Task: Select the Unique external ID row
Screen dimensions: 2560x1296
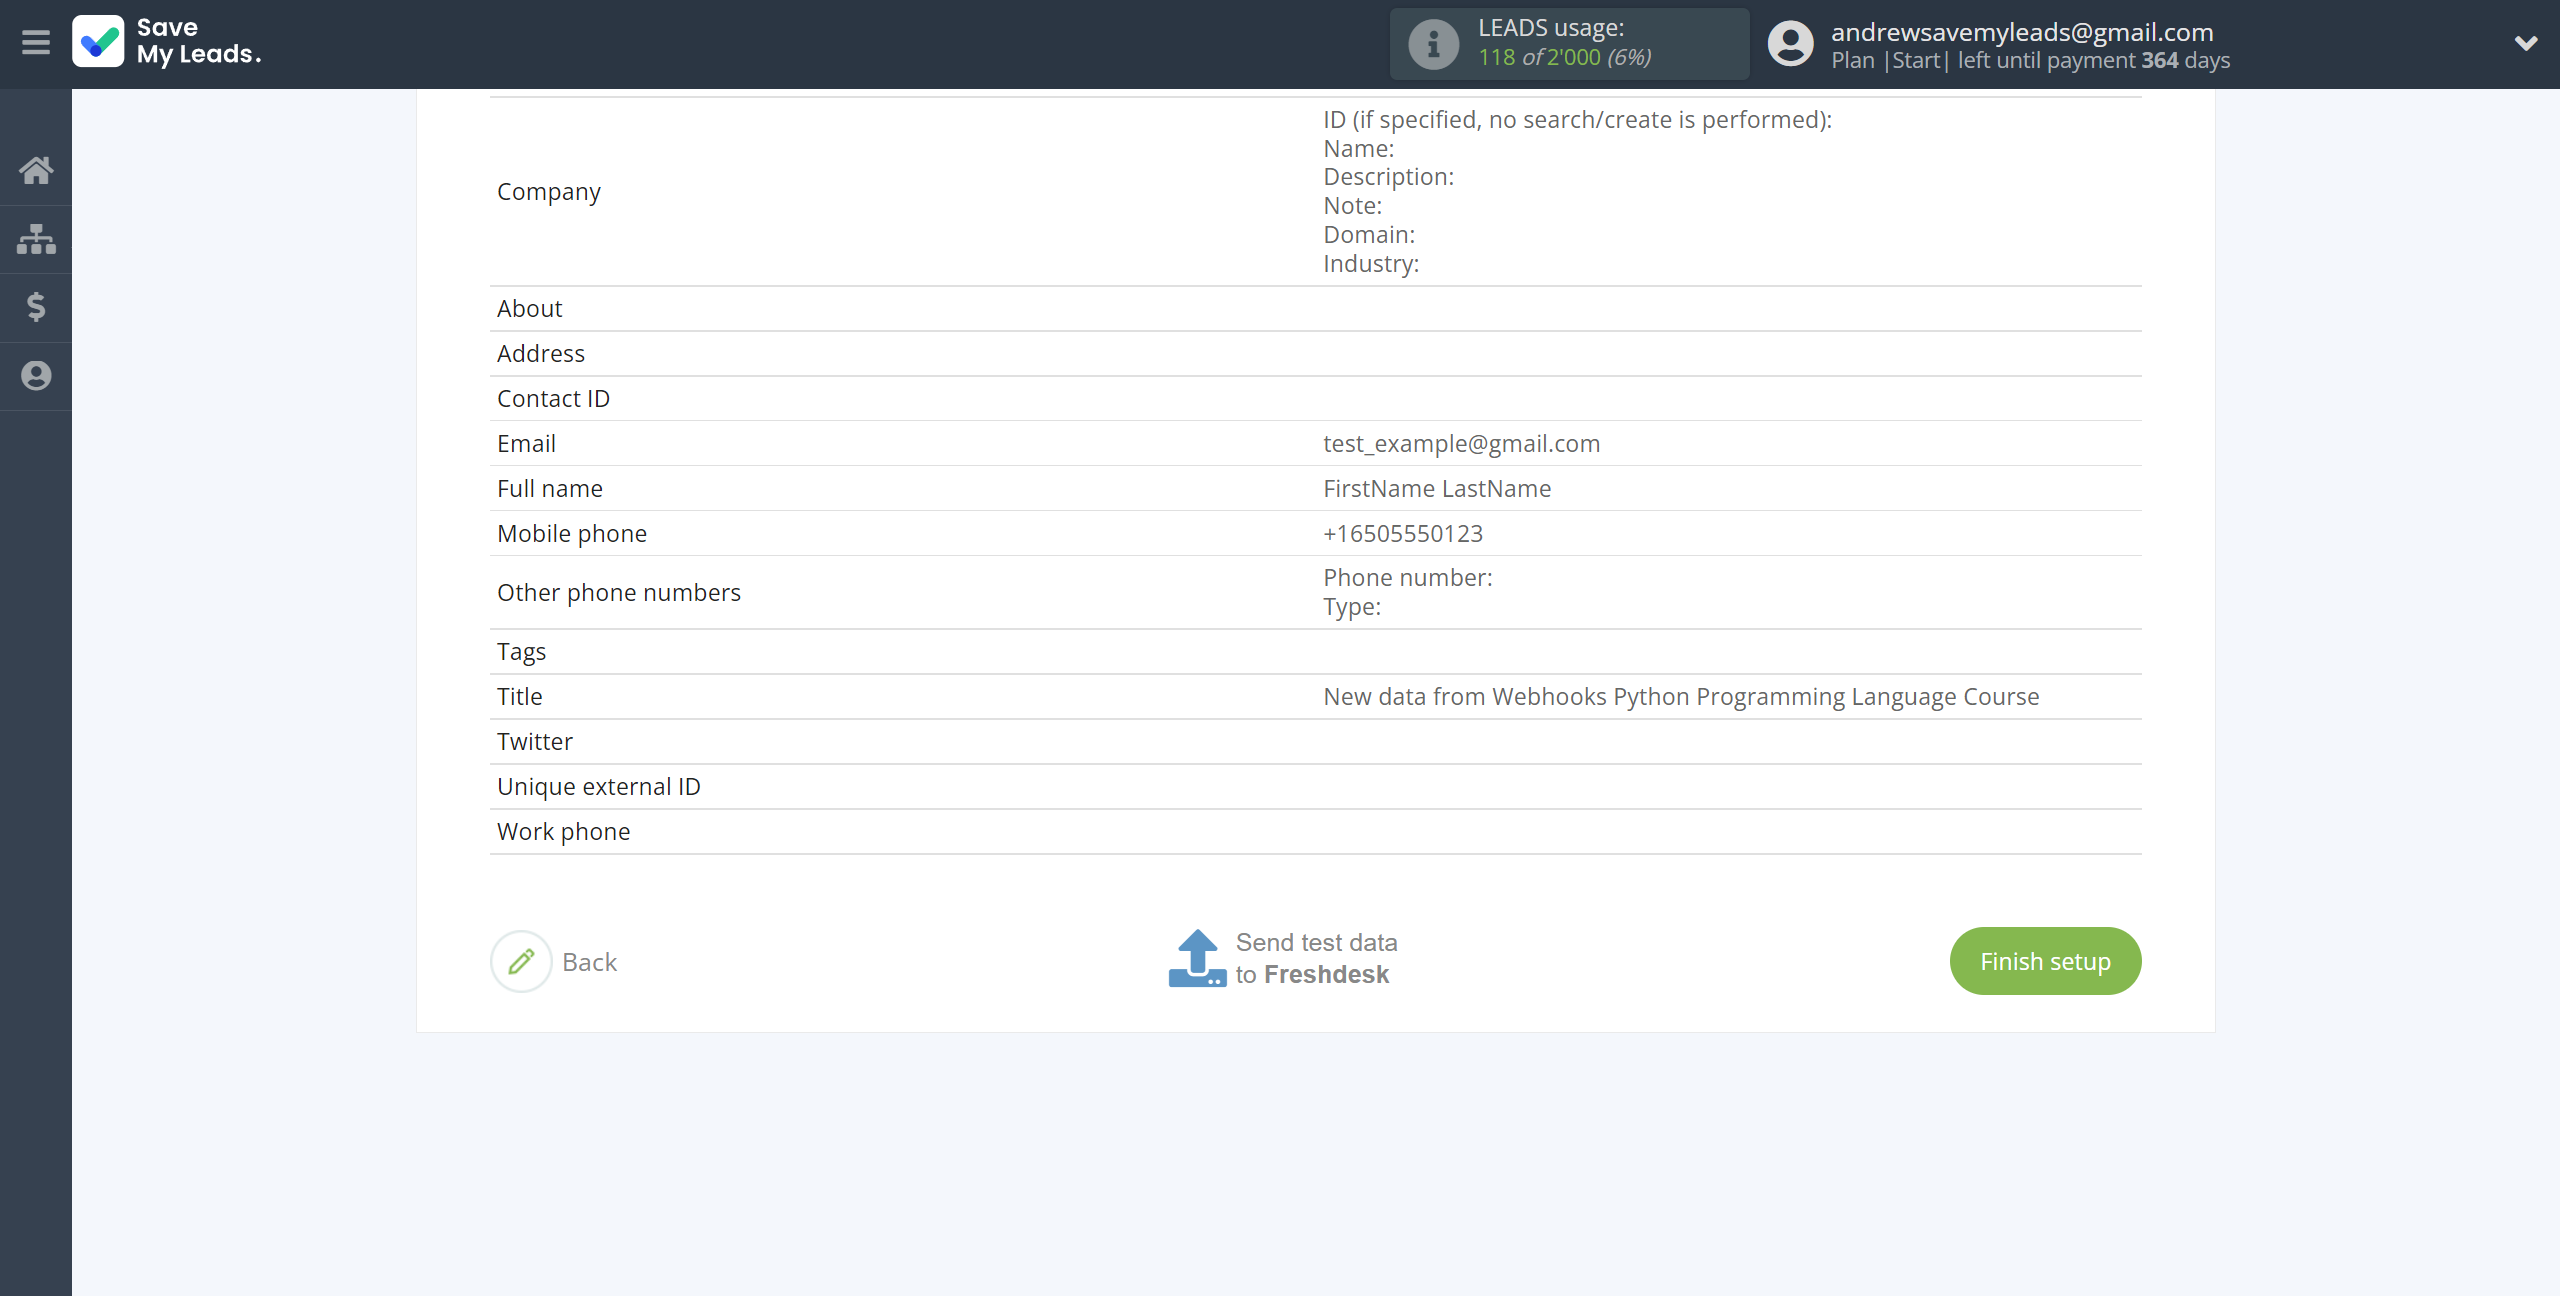Action: tap(1315, 787)
